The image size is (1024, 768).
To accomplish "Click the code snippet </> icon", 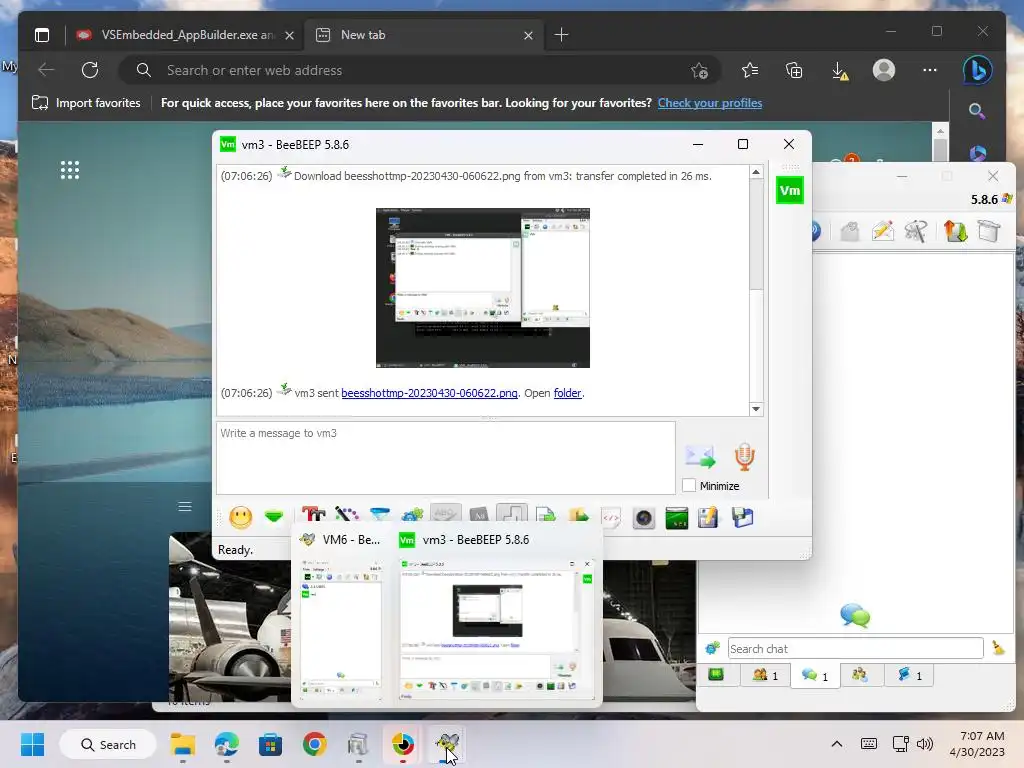I will coord(611,518).
